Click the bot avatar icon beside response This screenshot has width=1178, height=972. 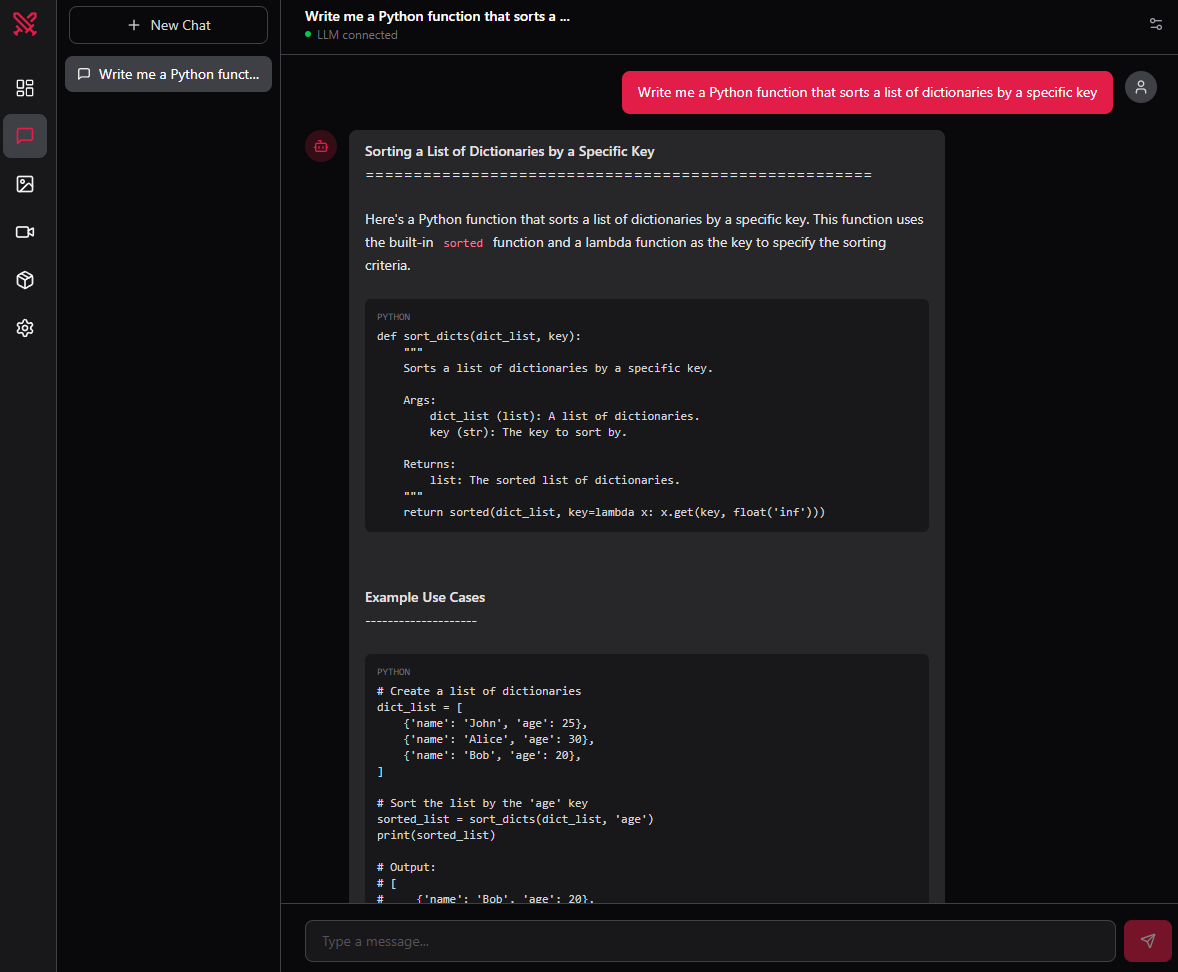[321, 146]
